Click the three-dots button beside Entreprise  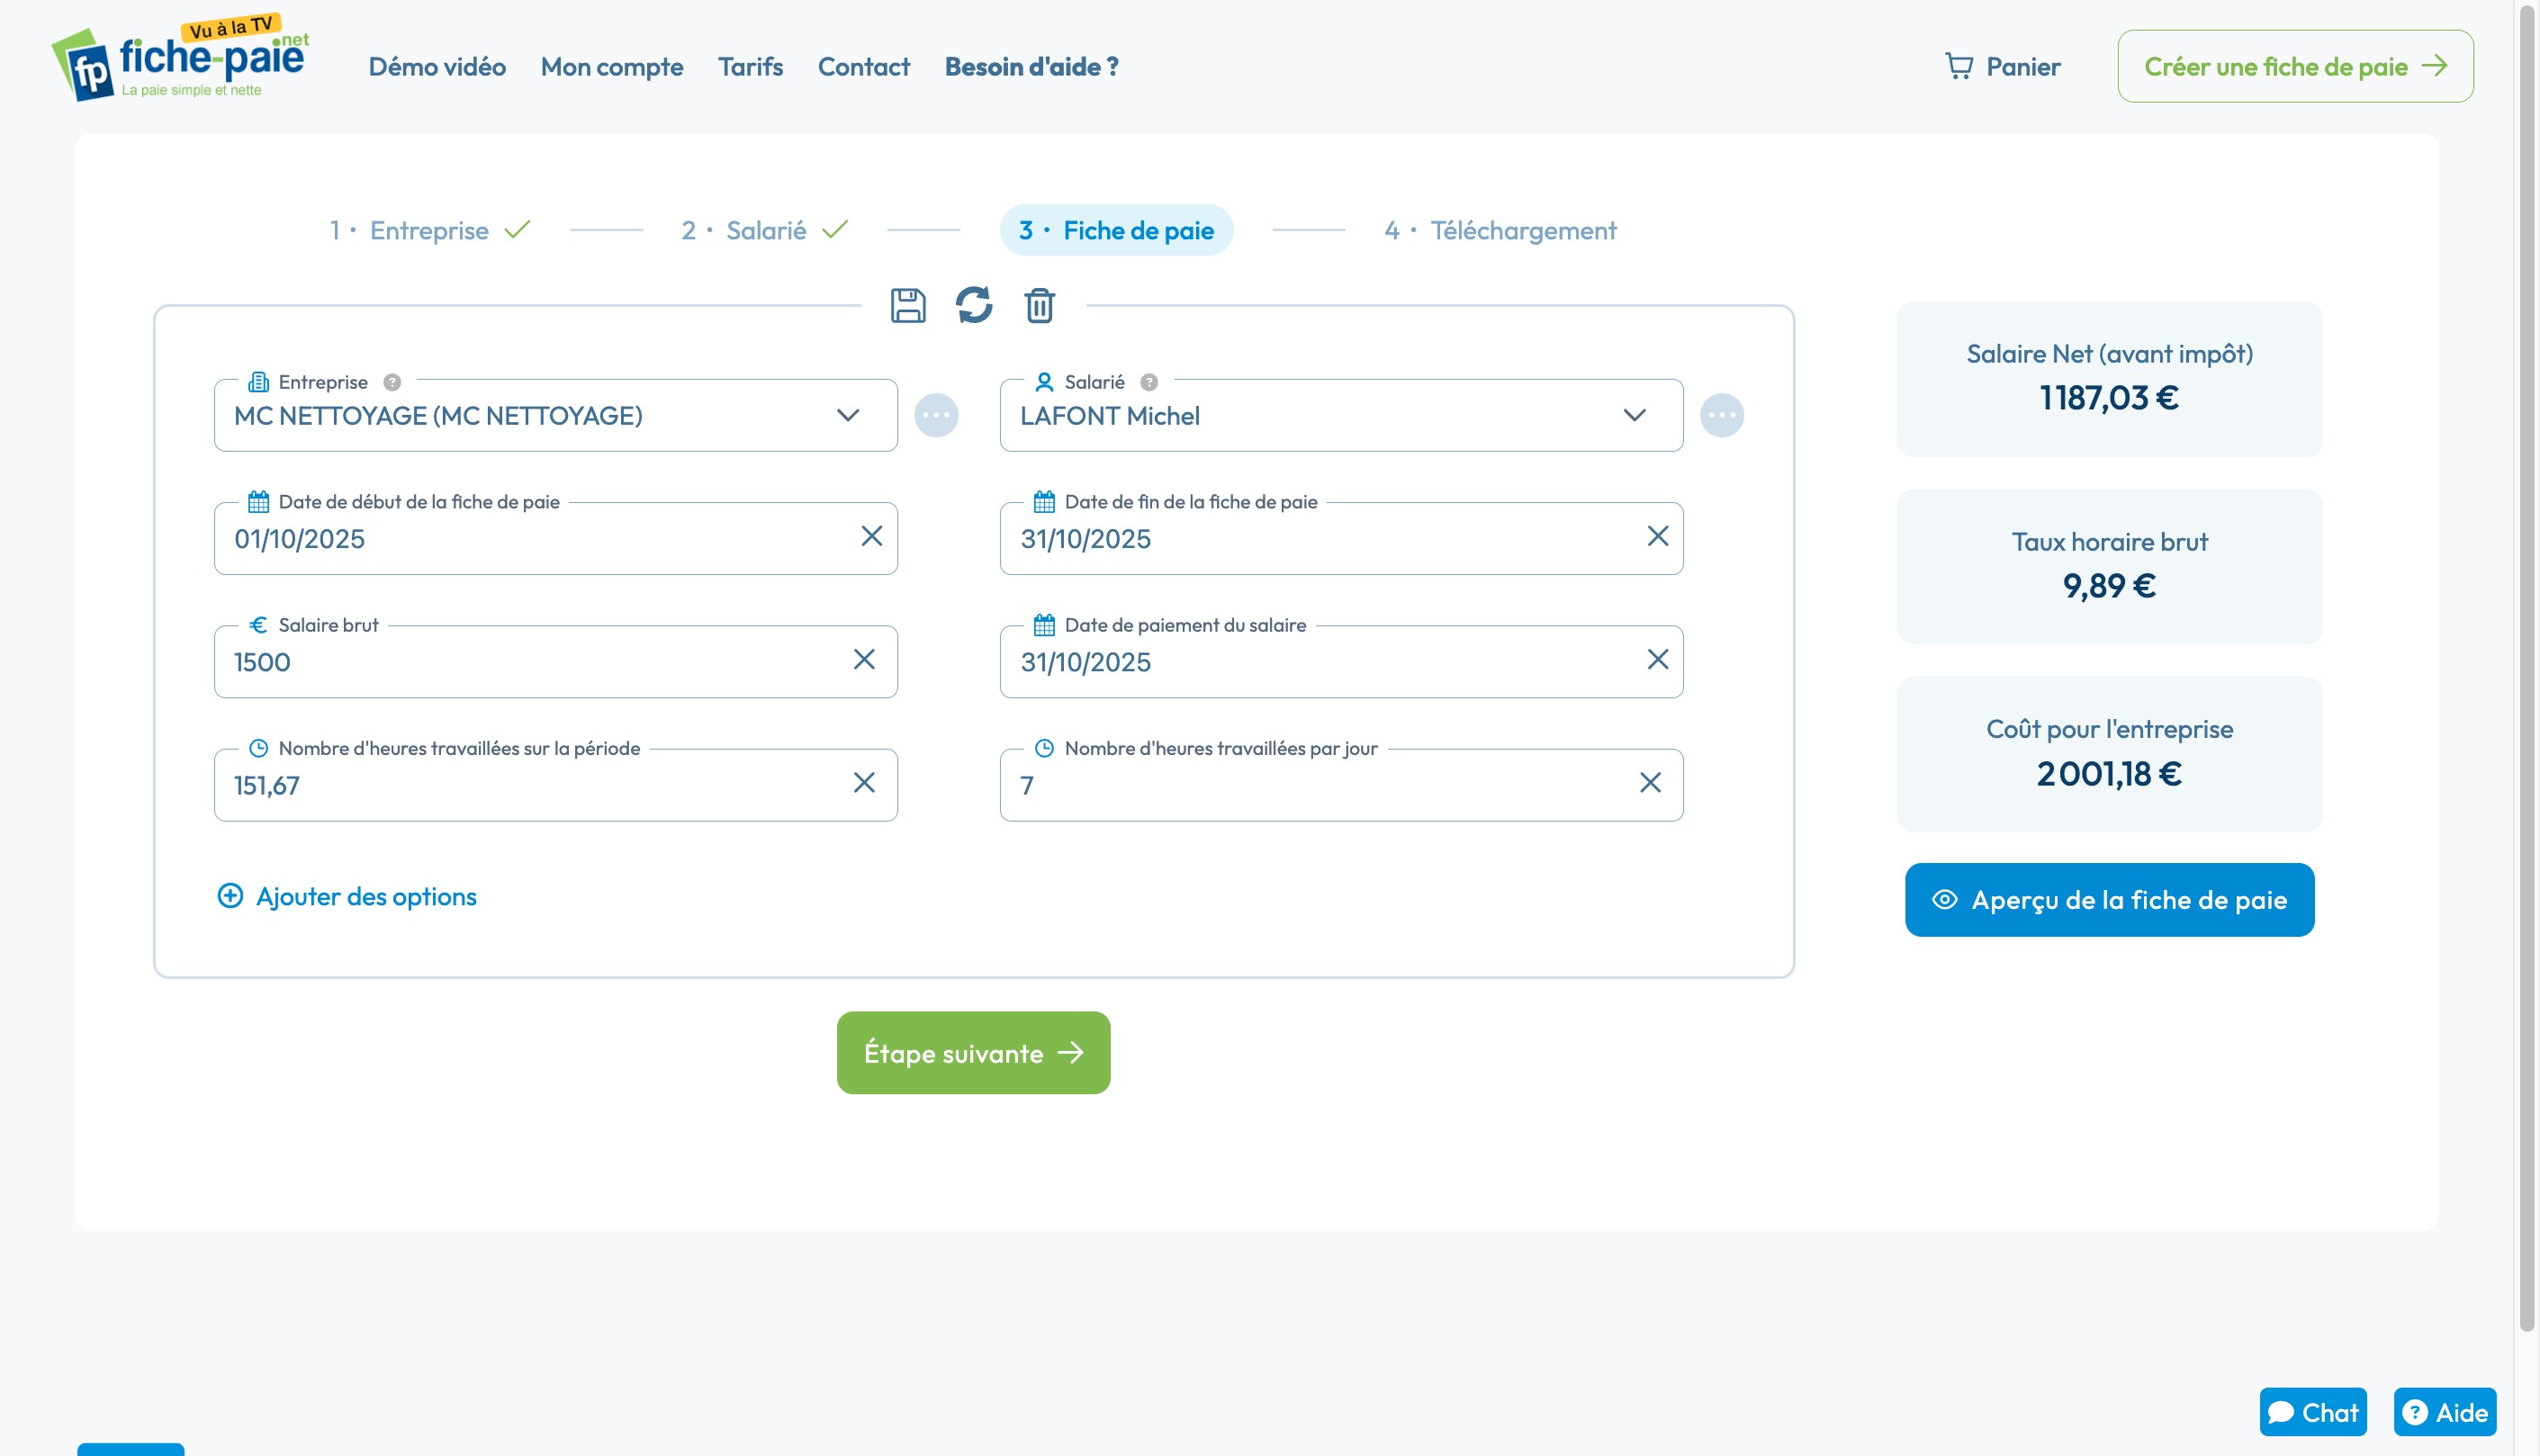pyautogui.click(x=936, y=415)
